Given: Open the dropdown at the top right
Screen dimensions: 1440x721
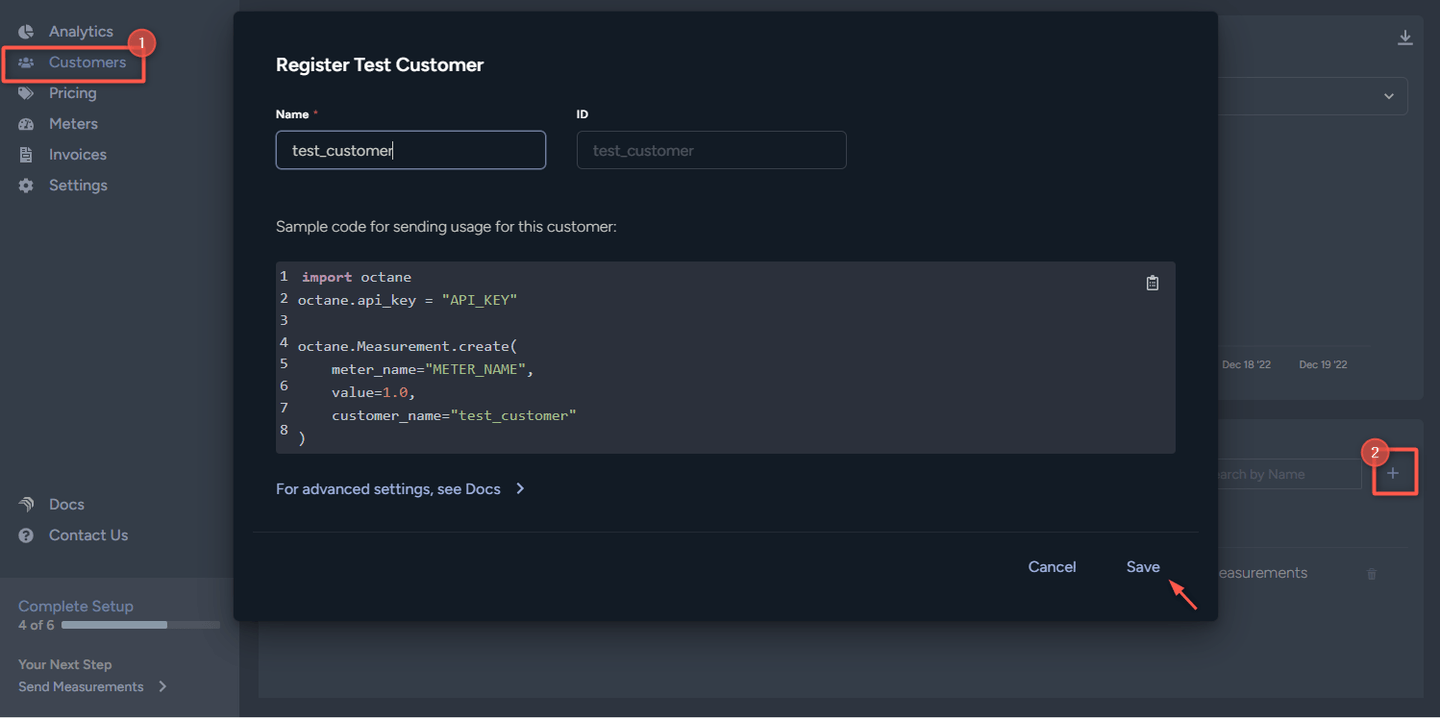Looking at the screenshot, I should [1389, 95].
